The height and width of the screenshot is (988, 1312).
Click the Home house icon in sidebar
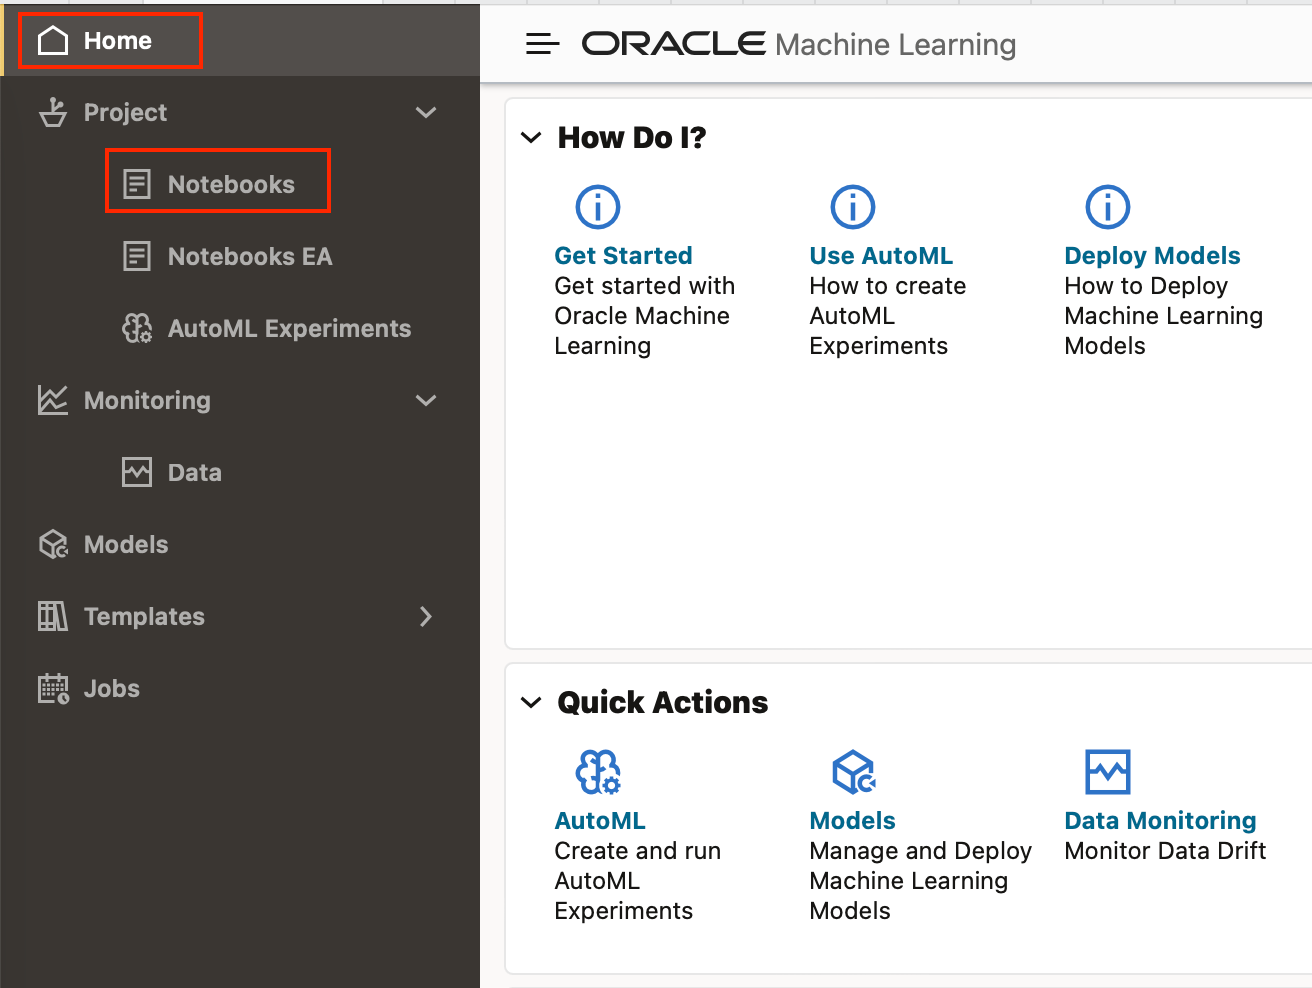53,41
